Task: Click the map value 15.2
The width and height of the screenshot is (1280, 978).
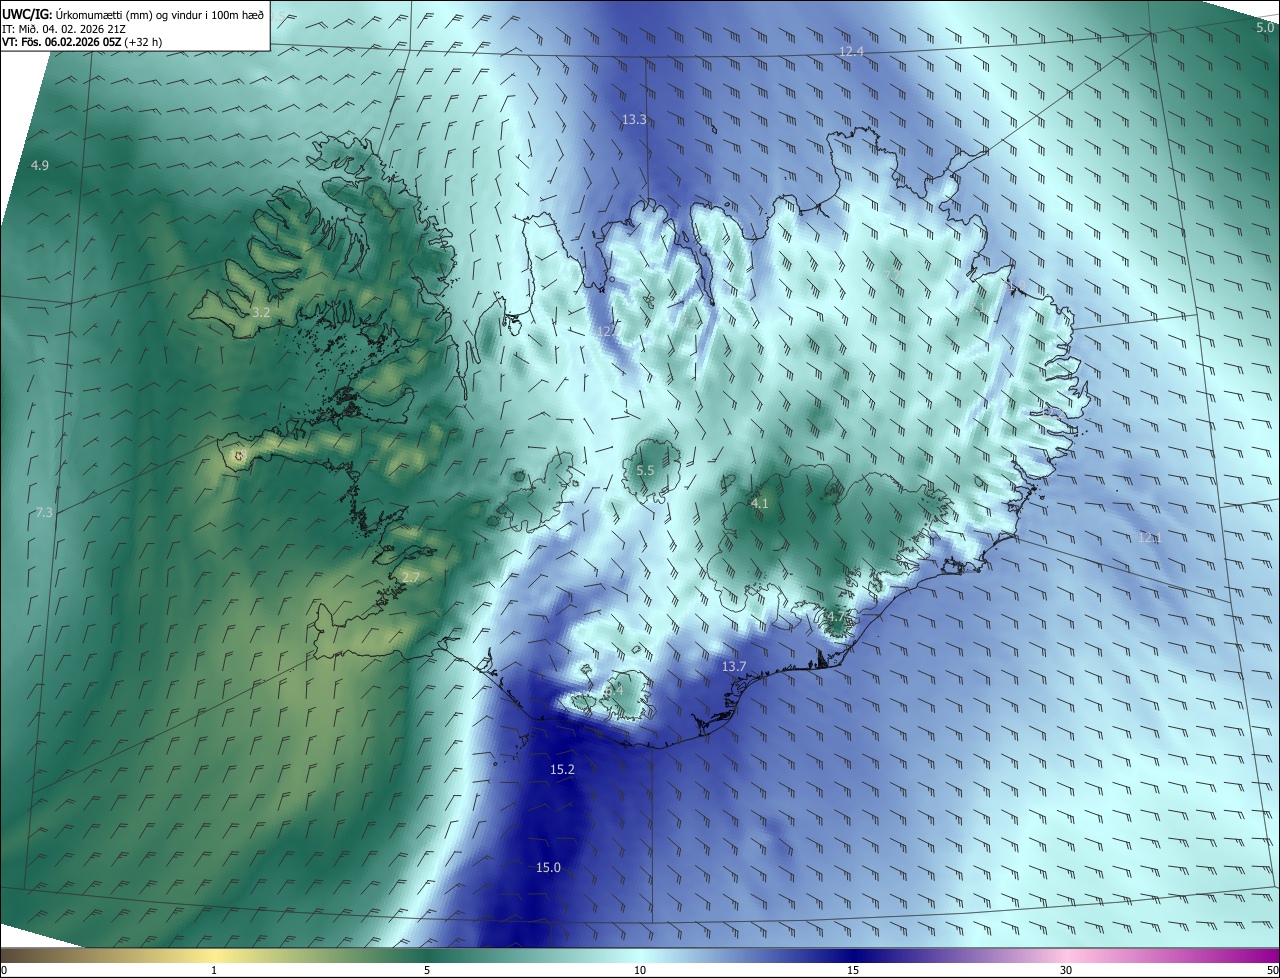Action: pos(563,769)
